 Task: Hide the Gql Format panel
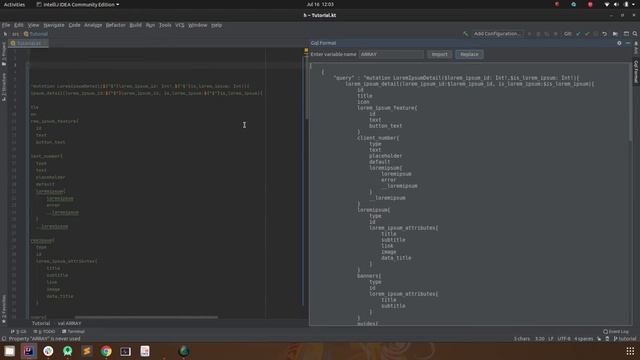(x=628, y=43)
